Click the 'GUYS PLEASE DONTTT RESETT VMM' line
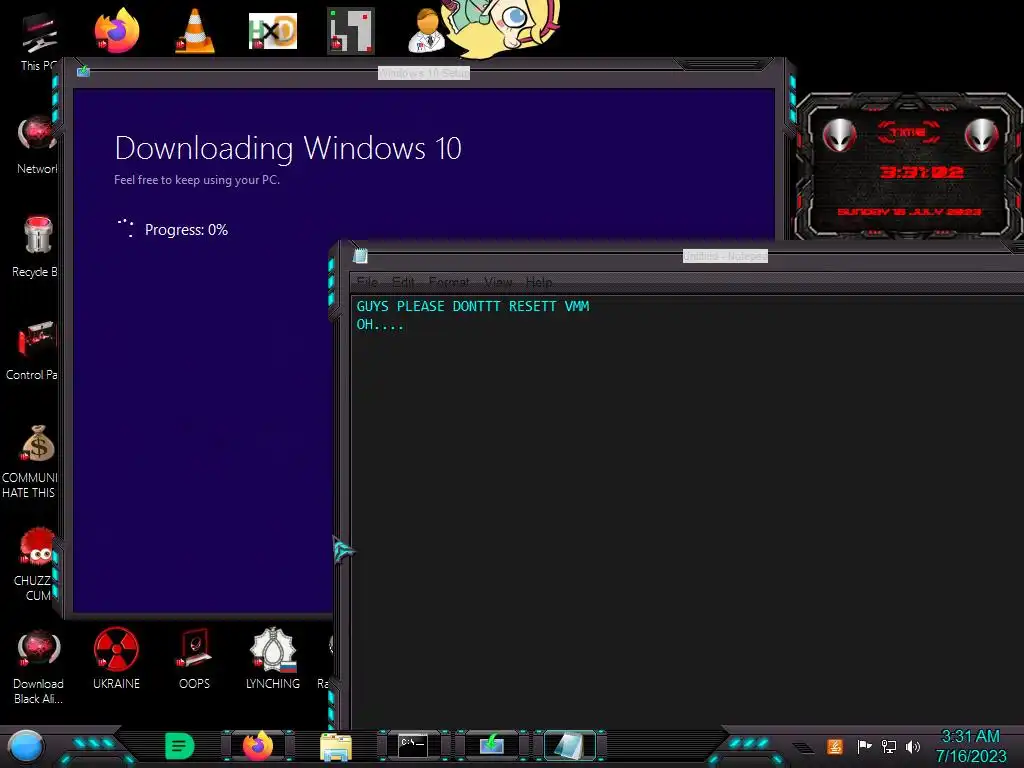The image size is (1024, 768). click(x=472, y=306)
